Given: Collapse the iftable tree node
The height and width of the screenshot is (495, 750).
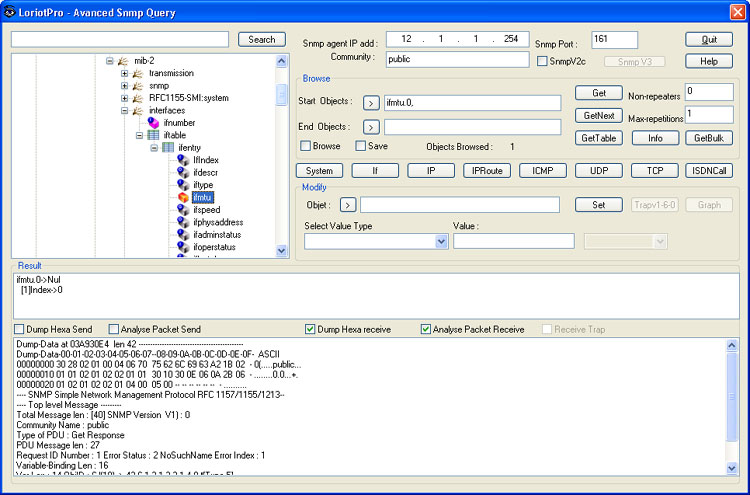Looking at the screenshot, I should pyautogui.click(x=139, y=135).
